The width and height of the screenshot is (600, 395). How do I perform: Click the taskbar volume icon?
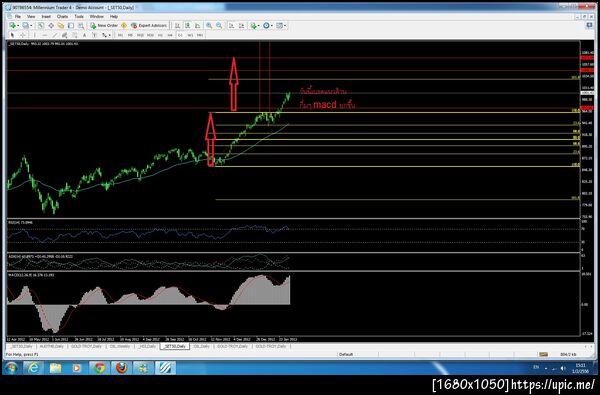(562, 368)
